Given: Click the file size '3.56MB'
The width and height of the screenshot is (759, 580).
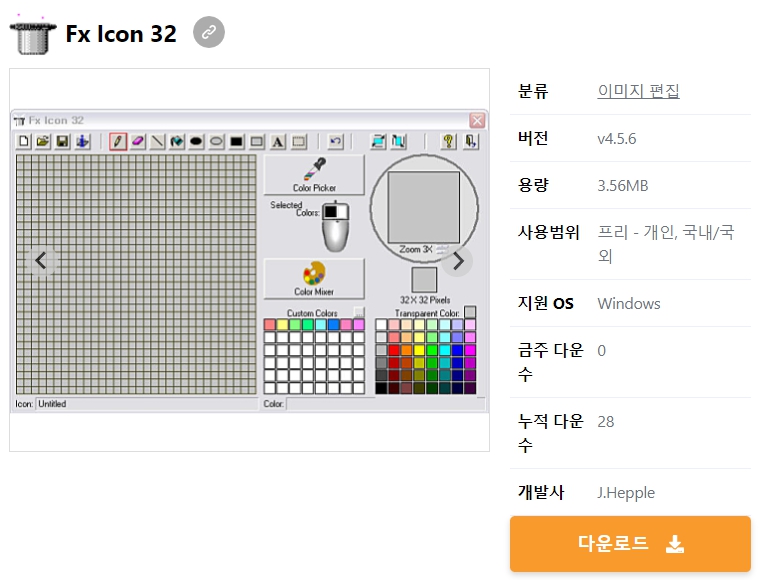Looking at the screenshot, I should [622, 186].
